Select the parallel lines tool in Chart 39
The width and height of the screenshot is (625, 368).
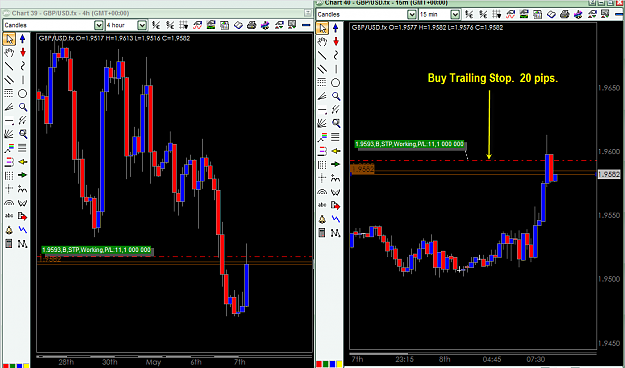pos(9,79)
